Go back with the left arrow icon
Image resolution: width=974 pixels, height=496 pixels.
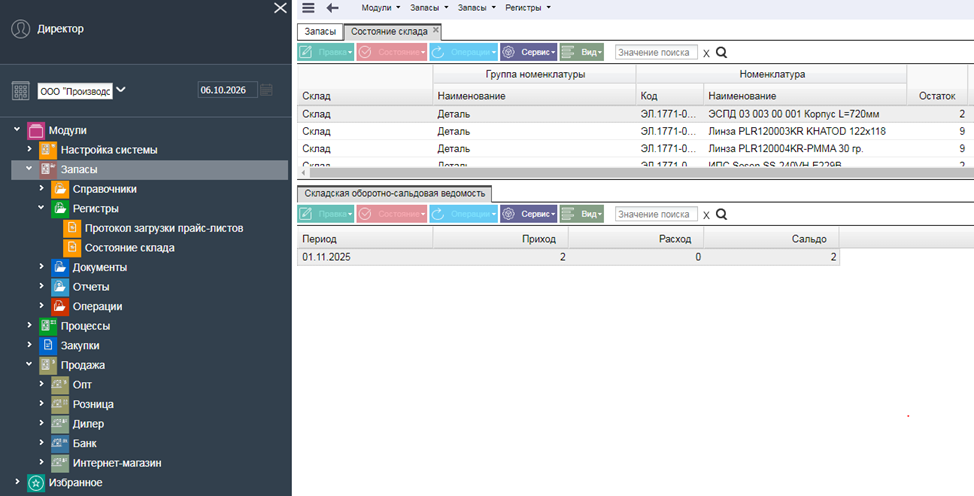tap(332, 8)
